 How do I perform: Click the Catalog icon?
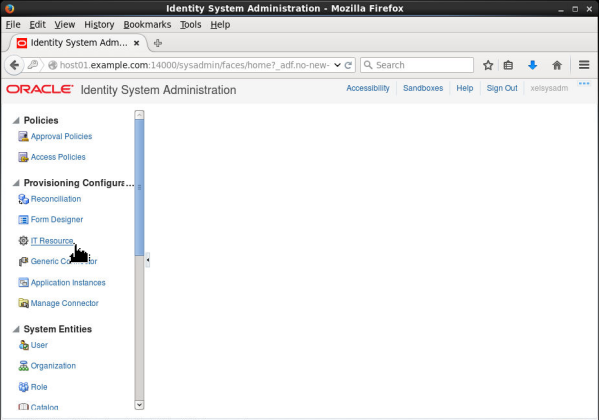(23, 407)
